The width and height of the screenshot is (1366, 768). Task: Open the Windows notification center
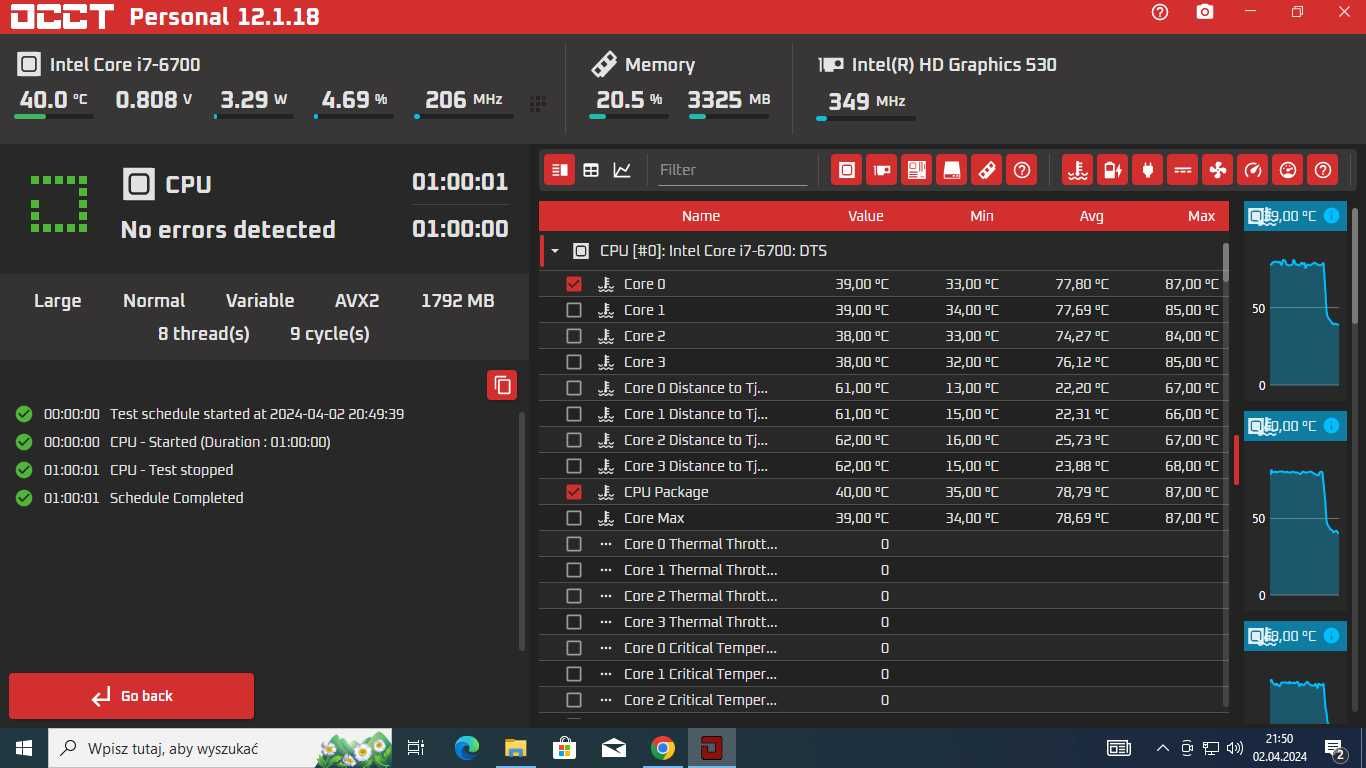(x=1334, y=748)
